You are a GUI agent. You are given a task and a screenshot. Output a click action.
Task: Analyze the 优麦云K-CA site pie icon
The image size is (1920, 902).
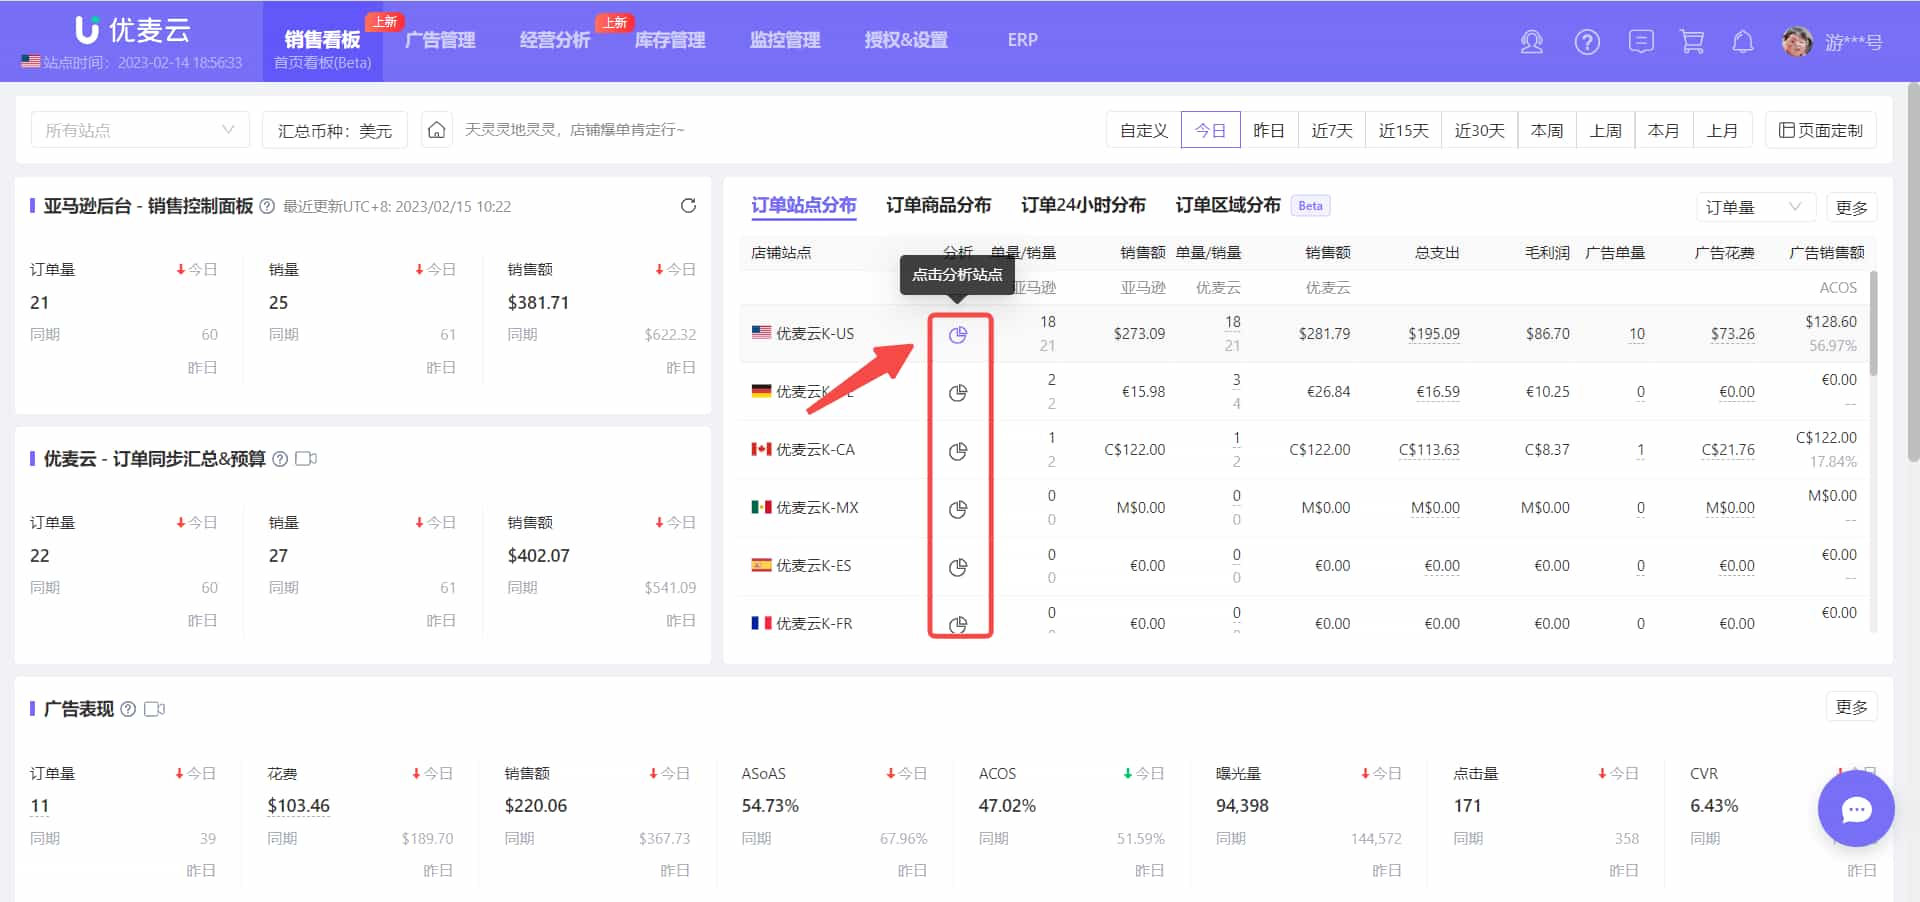point(958,451)
